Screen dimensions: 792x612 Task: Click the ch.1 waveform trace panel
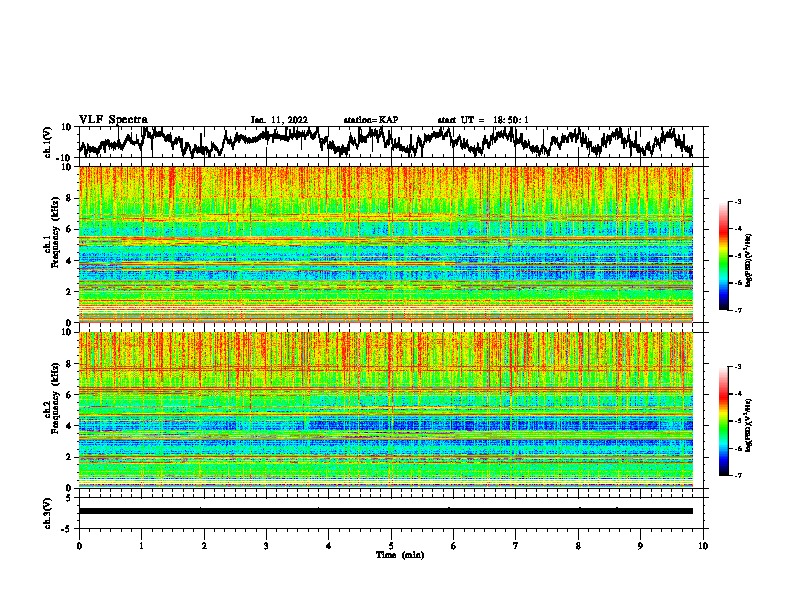coord(393,142)
